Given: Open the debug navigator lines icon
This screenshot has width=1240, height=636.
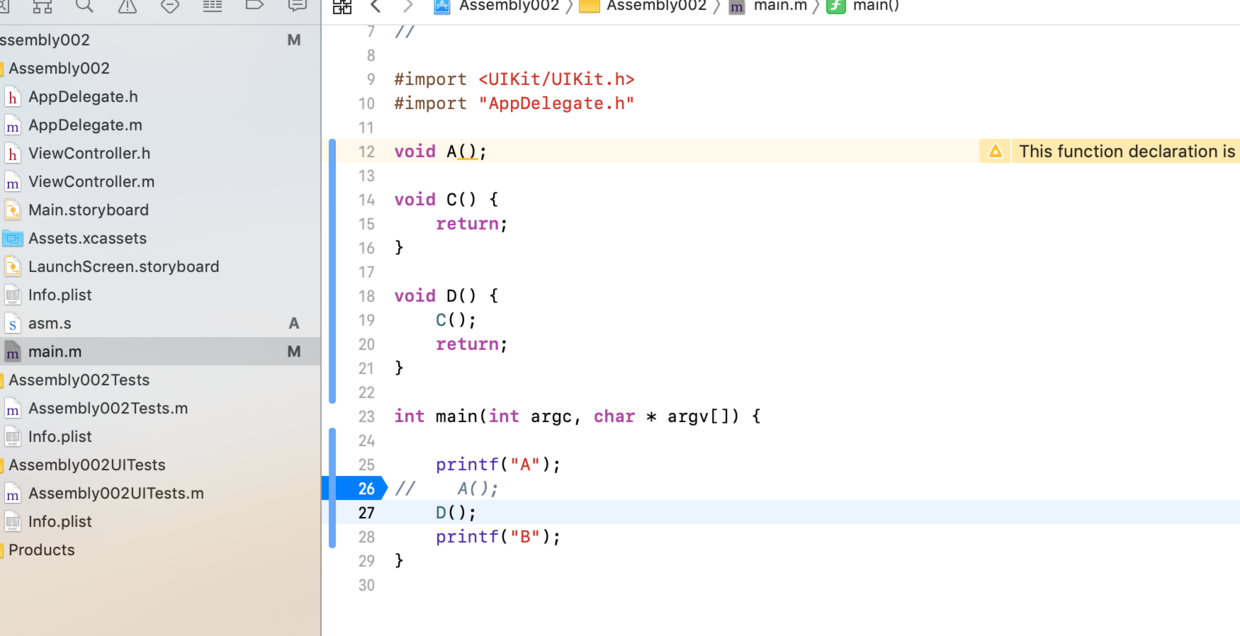Looking at the screenshot, I should [x=212, y=6].
